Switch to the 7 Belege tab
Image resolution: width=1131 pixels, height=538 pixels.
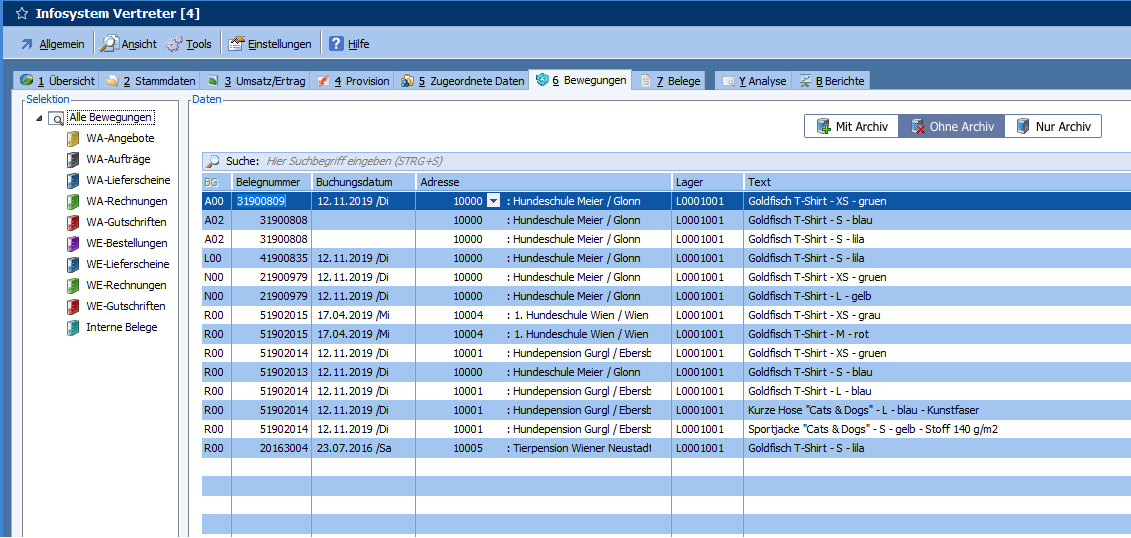click(670, 81)
